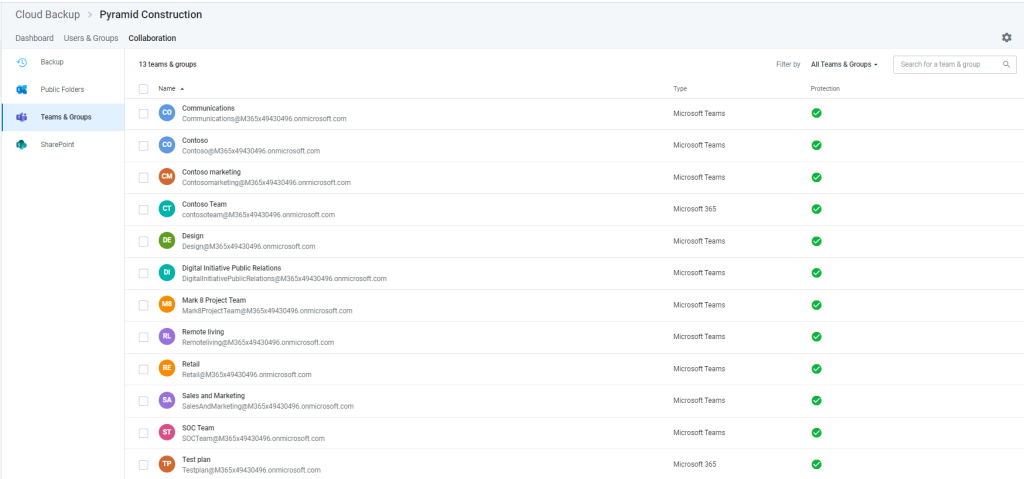Click the DI avatar for Digital Initiative
Image resolution: width=1024 pixels, height=479 pixels.
pyautogui.click(x=167, y=273)
